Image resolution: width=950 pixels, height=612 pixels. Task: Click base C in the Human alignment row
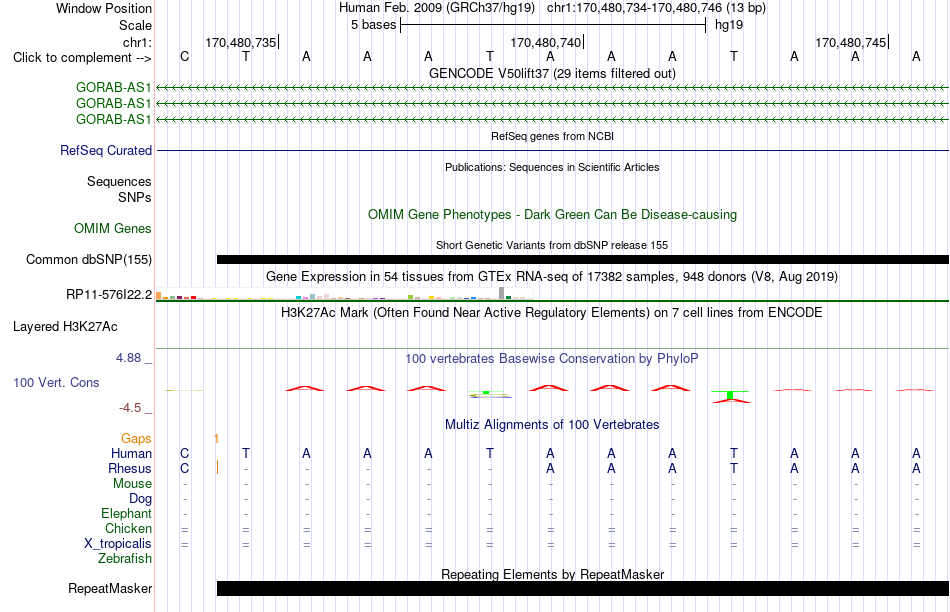point(185,453)
